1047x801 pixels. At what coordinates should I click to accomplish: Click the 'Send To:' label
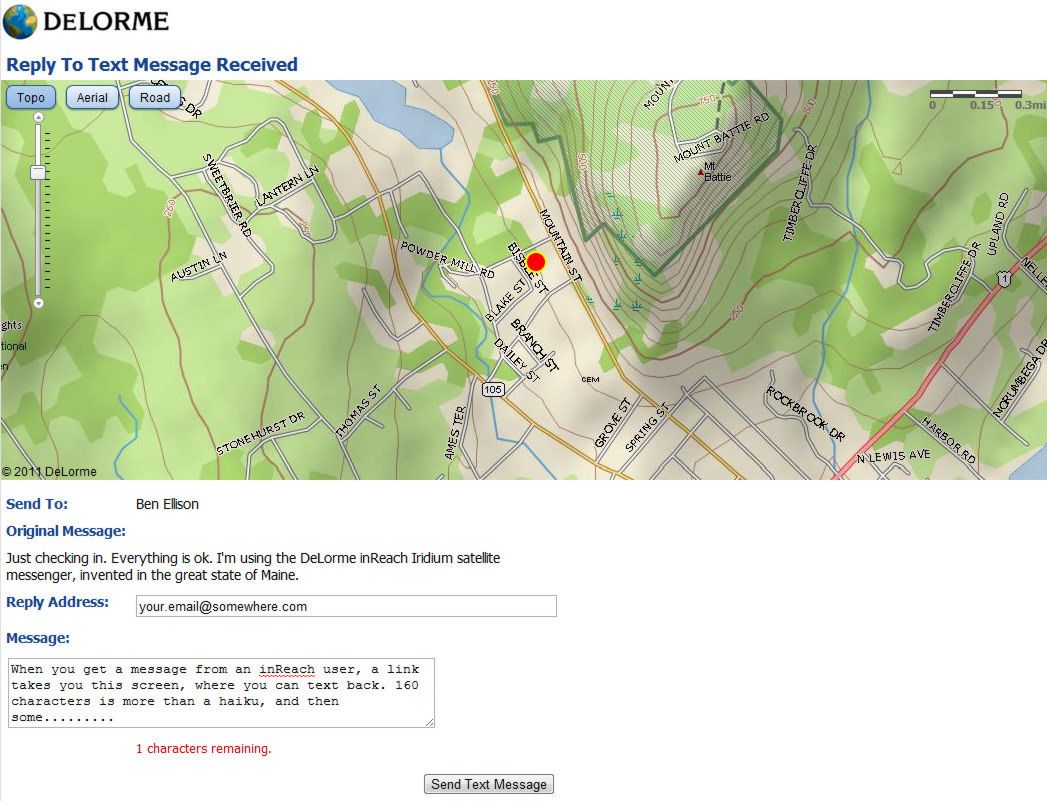click(x=37, y=504)
